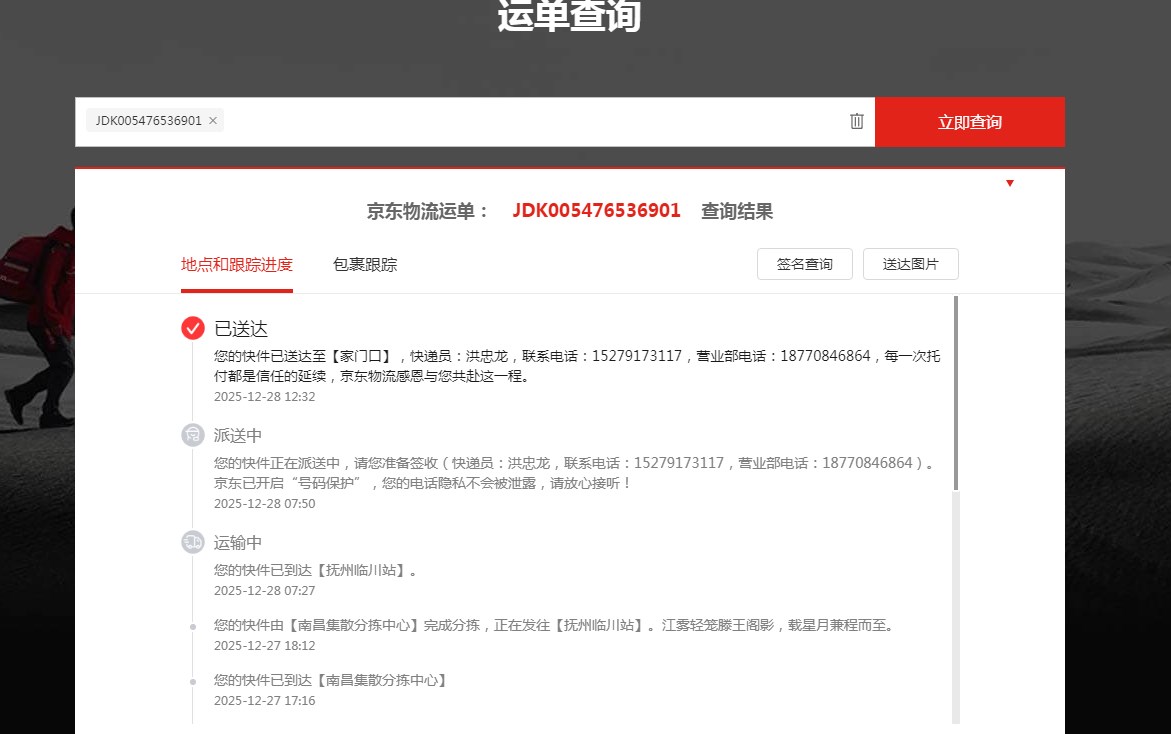Screen dimensions: 1171x734
Task: Remove the JDK005476536901 tag with its X
Action: (213, 121)
